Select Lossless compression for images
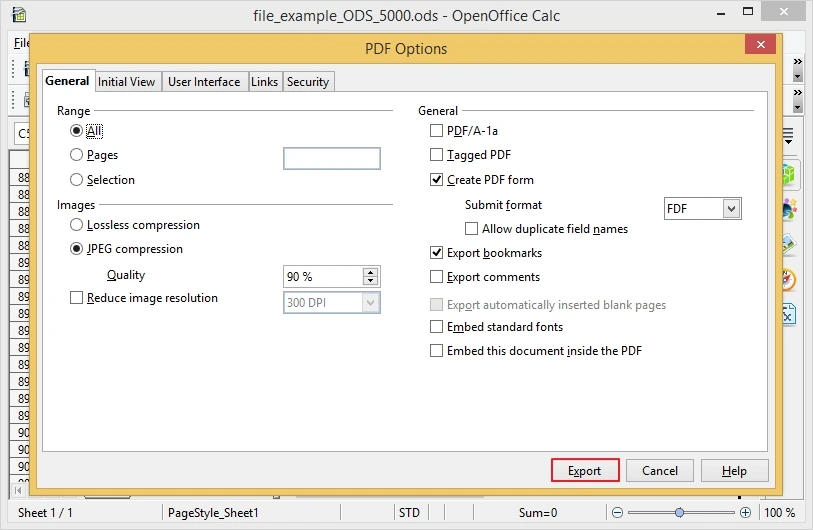Image resolution: width=813 pixels, height=530 pixels. pos(76,225)
